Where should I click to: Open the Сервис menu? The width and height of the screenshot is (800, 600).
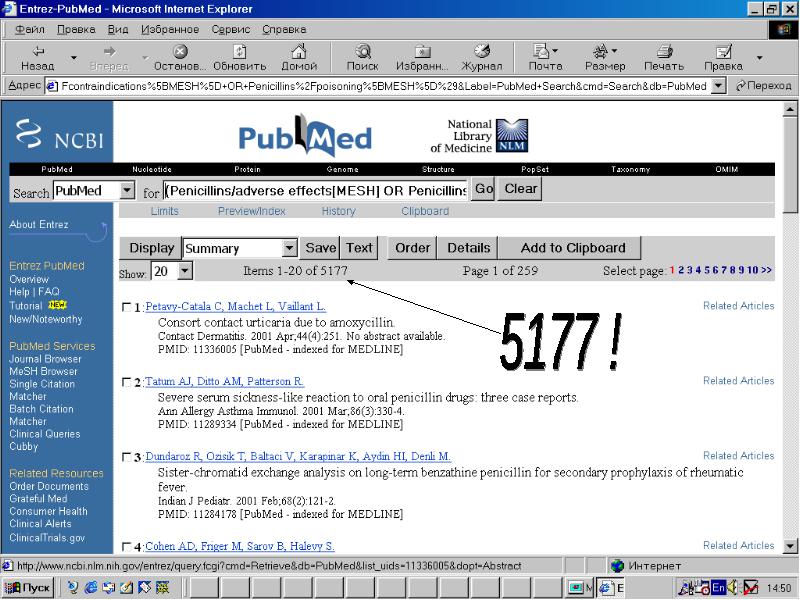pos(231,29)
